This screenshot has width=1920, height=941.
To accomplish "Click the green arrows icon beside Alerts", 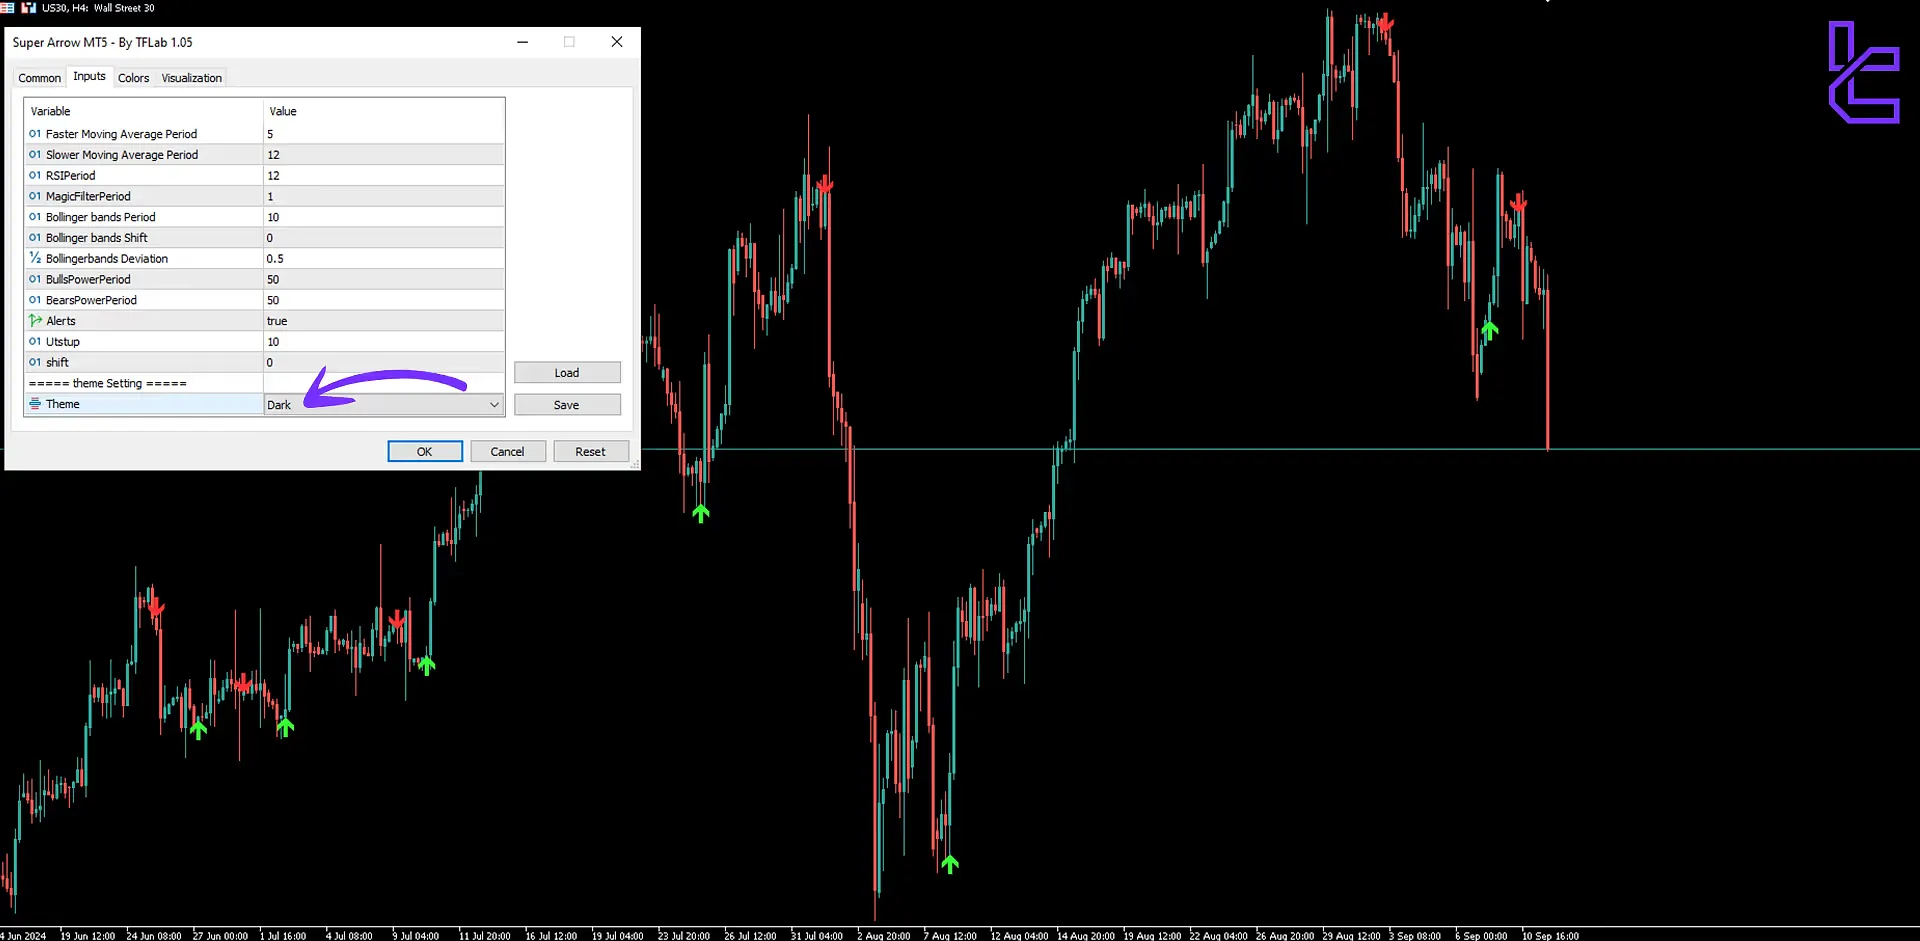I will (35, 320).
